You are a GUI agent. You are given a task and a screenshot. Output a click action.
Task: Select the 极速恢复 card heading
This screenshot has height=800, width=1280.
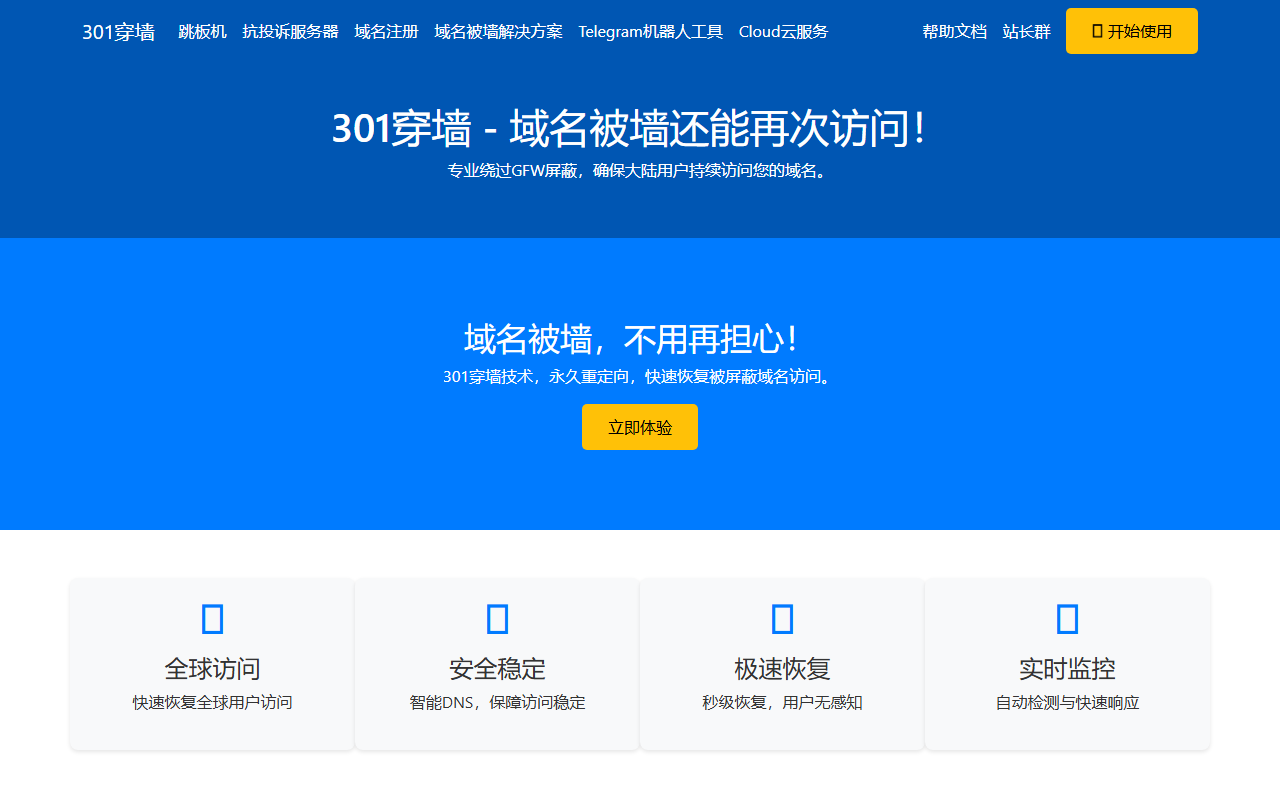[782, 668]
